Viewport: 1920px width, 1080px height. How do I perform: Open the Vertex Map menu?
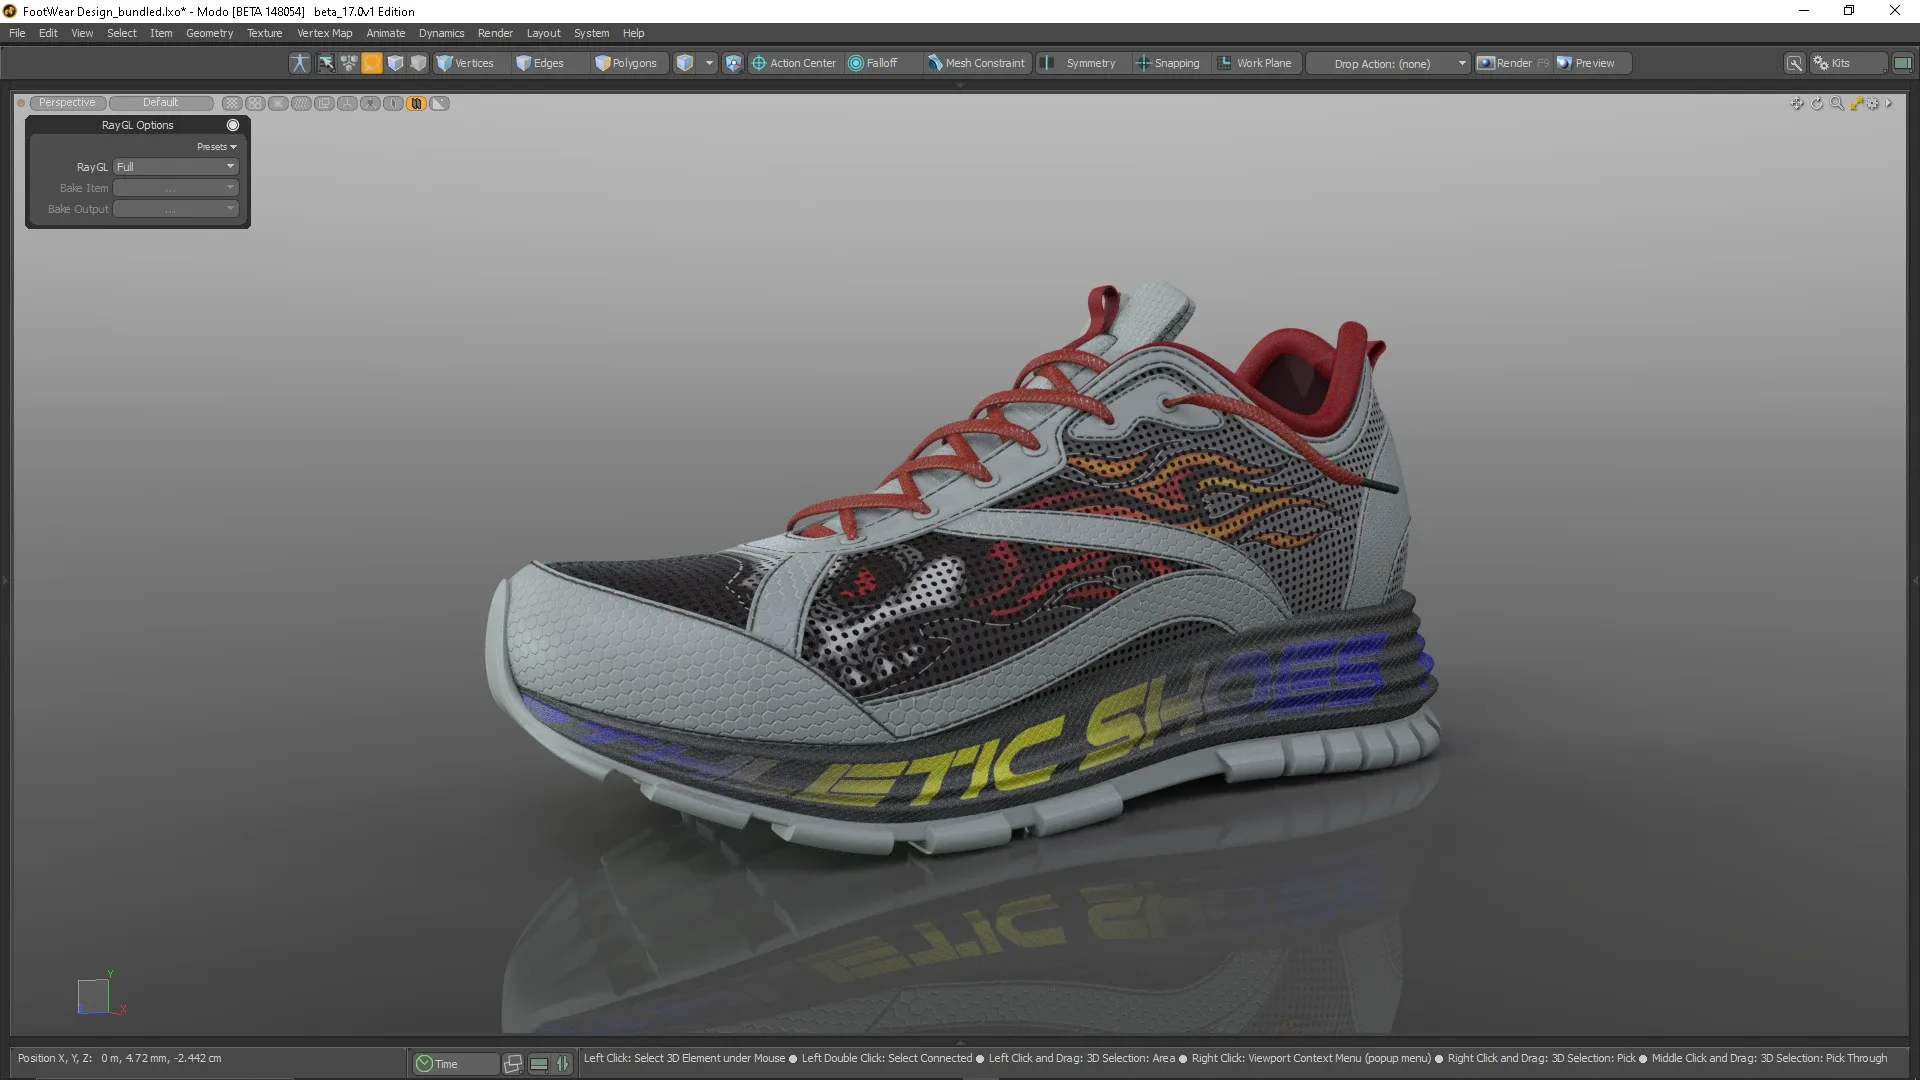tap(324, 33)
